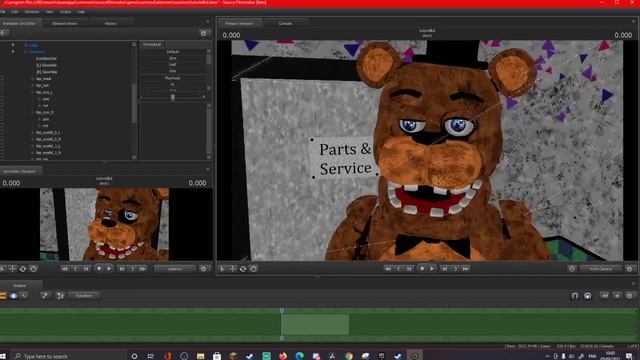Viewport: 640px width, 360px height.
Task: Switch to the Element Viewer tab
Action: pos(64,24)
